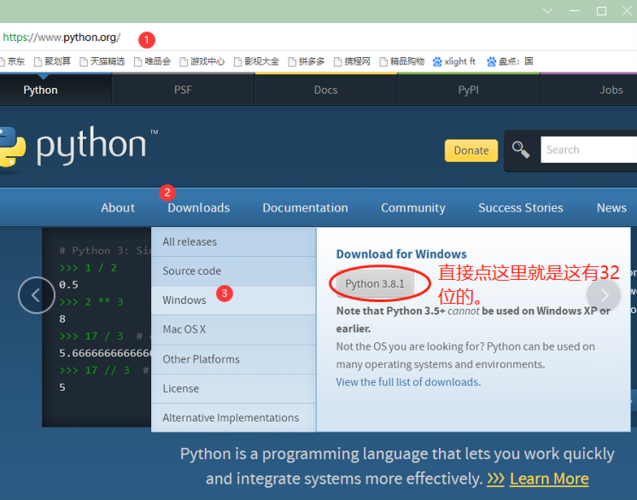Click the code output '0.5'
The image size is (637, 500).
[x=69, y=285]
